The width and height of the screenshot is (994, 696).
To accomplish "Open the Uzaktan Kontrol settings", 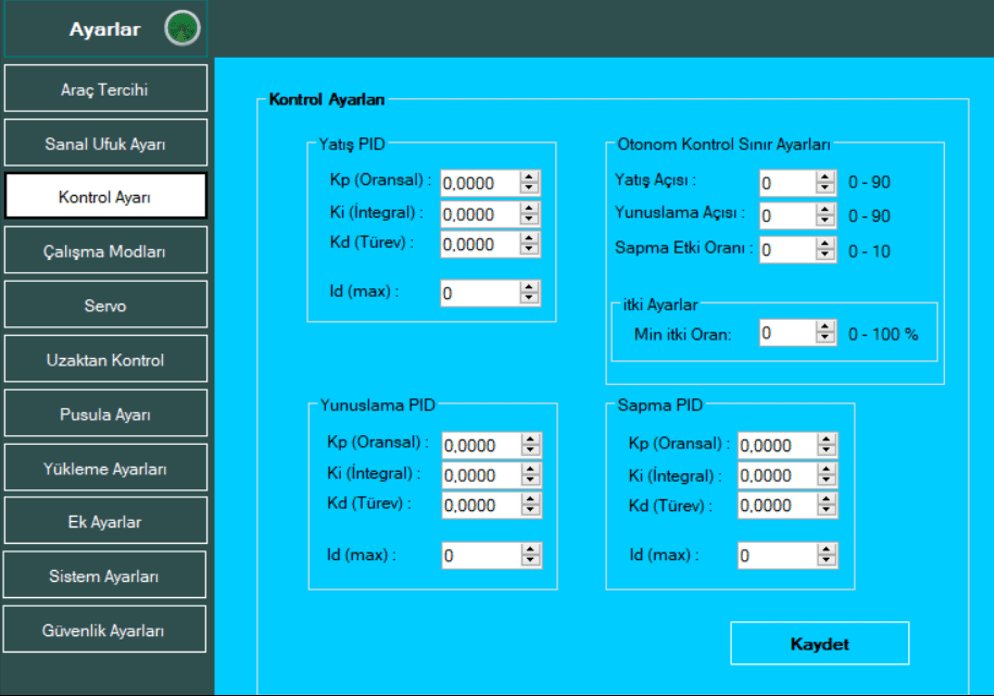I will click(105, 359).
